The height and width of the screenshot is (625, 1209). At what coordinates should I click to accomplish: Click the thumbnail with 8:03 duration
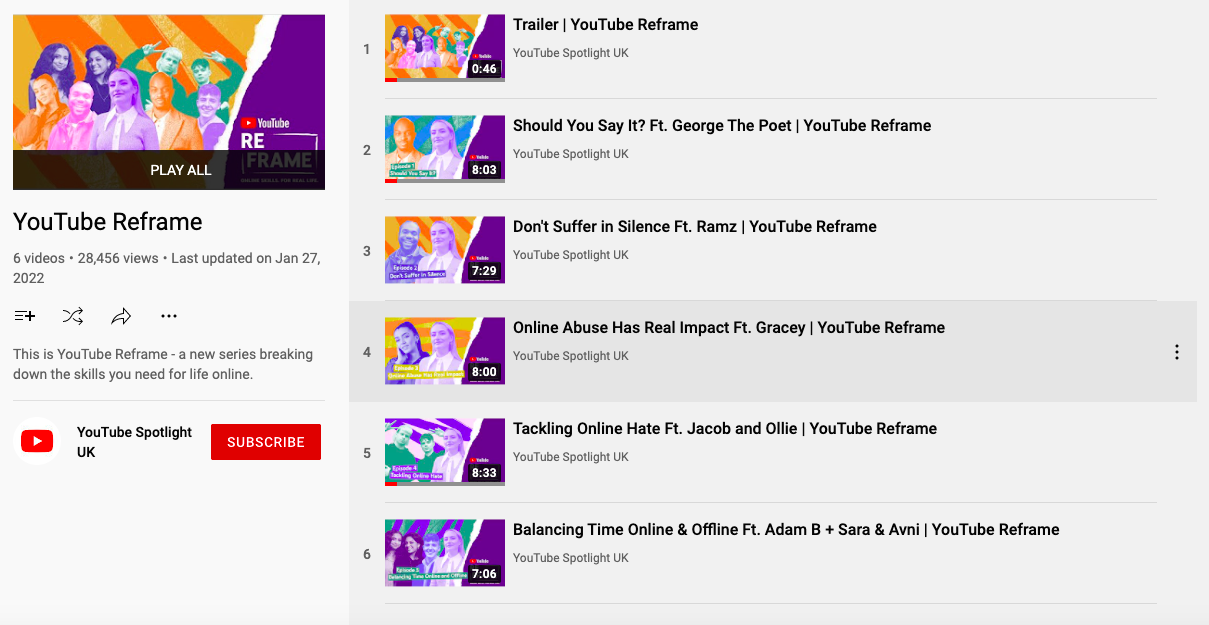(x=445, y=149)
